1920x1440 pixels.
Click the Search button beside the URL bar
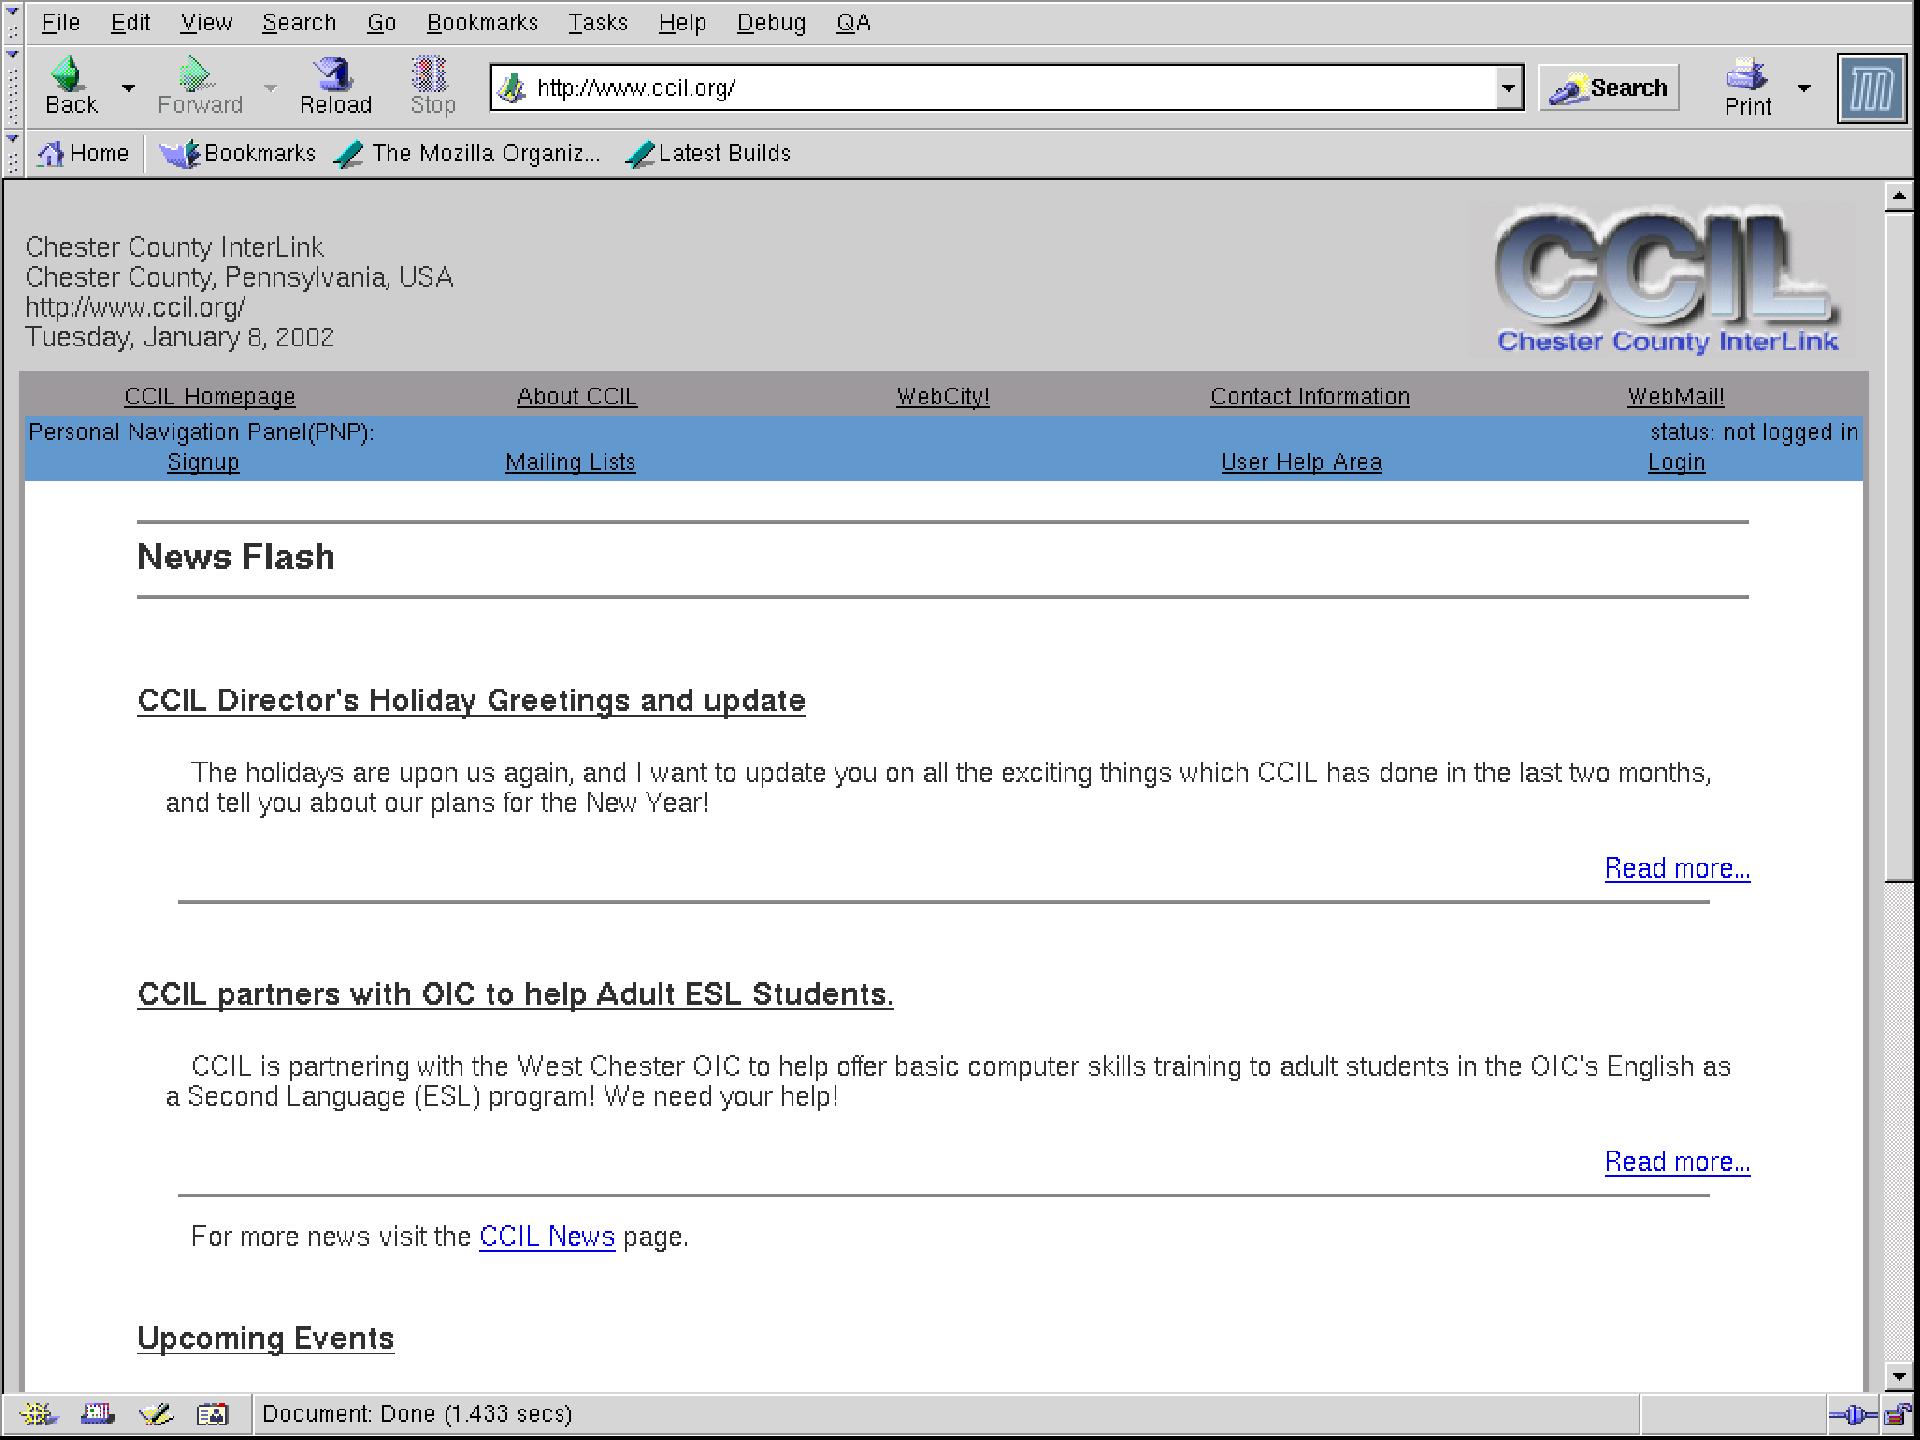(1608, 88)
